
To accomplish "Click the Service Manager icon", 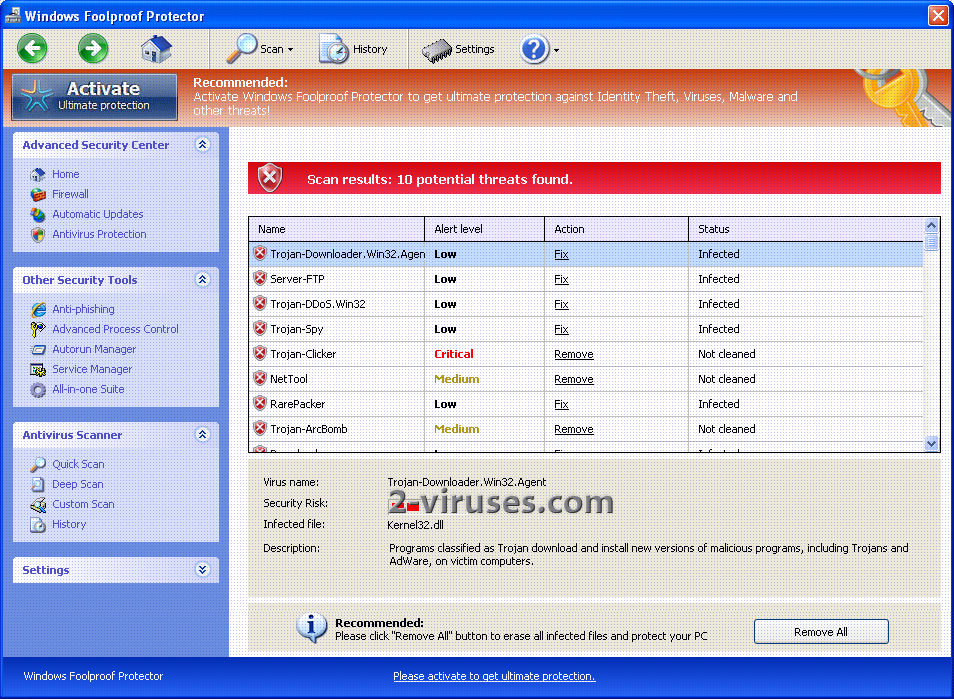I will coord(38,370).
